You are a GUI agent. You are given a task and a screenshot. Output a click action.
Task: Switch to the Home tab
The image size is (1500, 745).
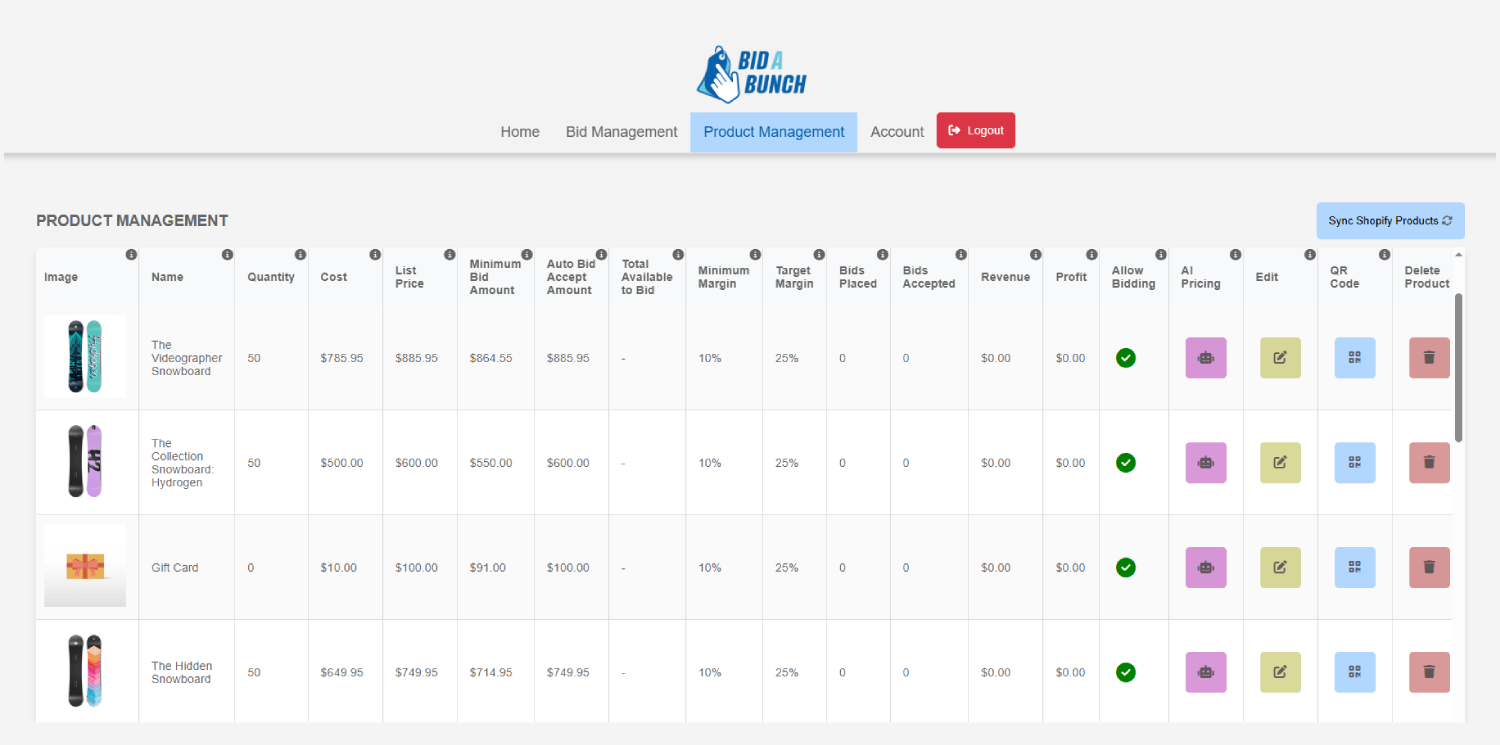[519, 131]
